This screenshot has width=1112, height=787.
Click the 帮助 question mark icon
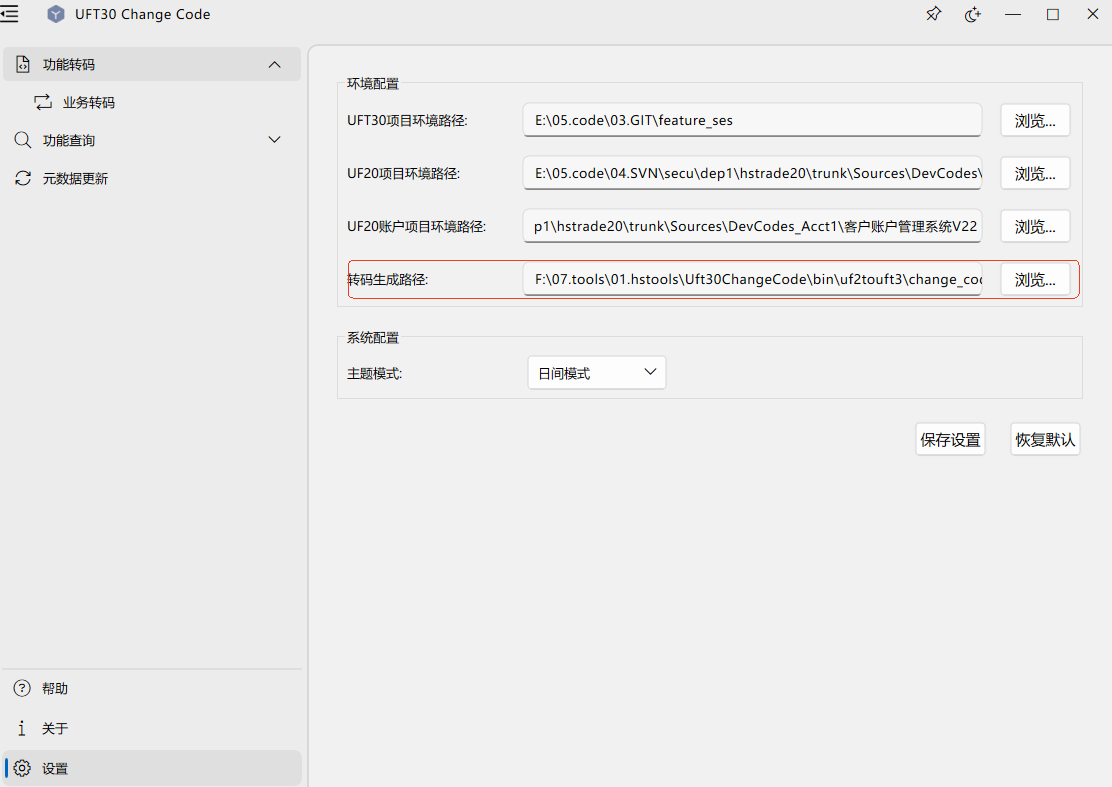(x=22, y=688)
